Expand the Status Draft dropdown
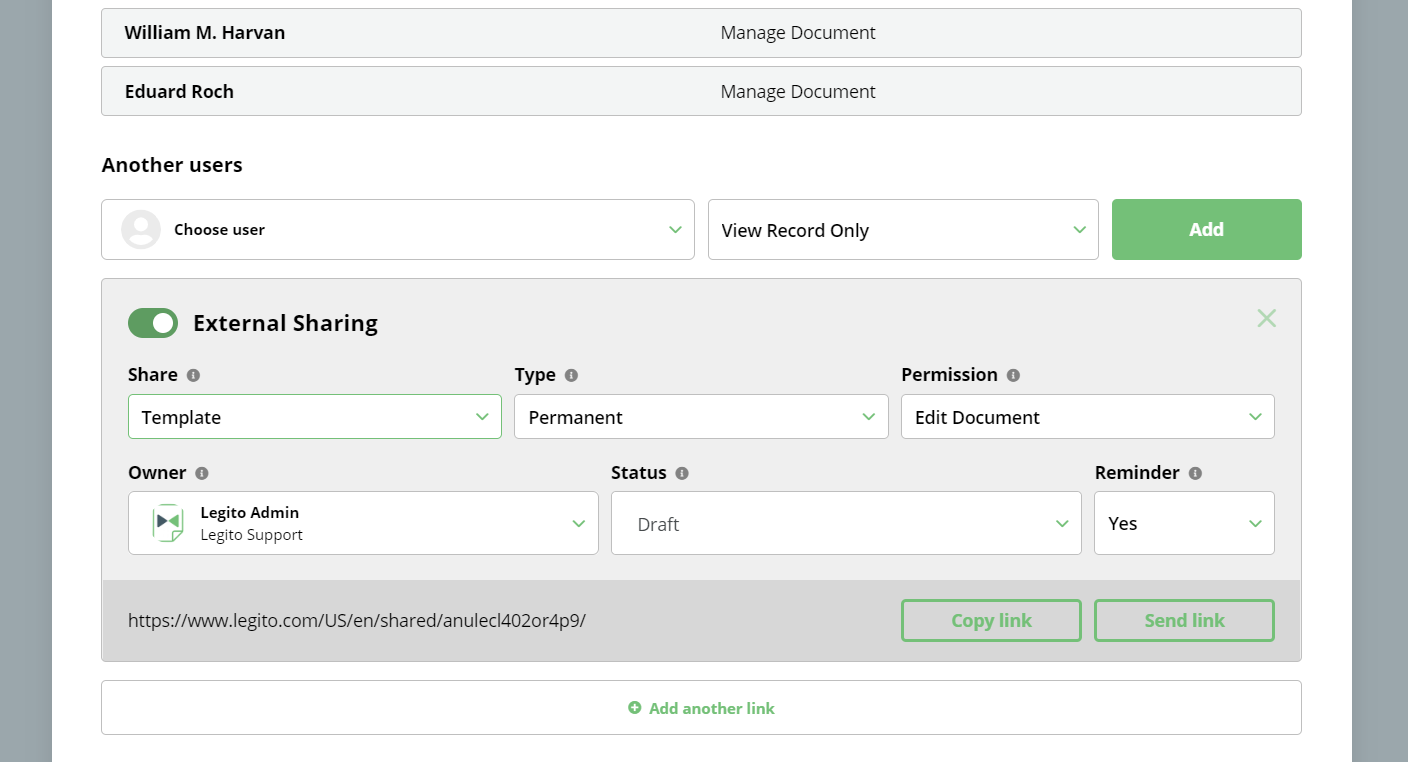This screenshot has width=1408, height=762. tap(846, 523)
